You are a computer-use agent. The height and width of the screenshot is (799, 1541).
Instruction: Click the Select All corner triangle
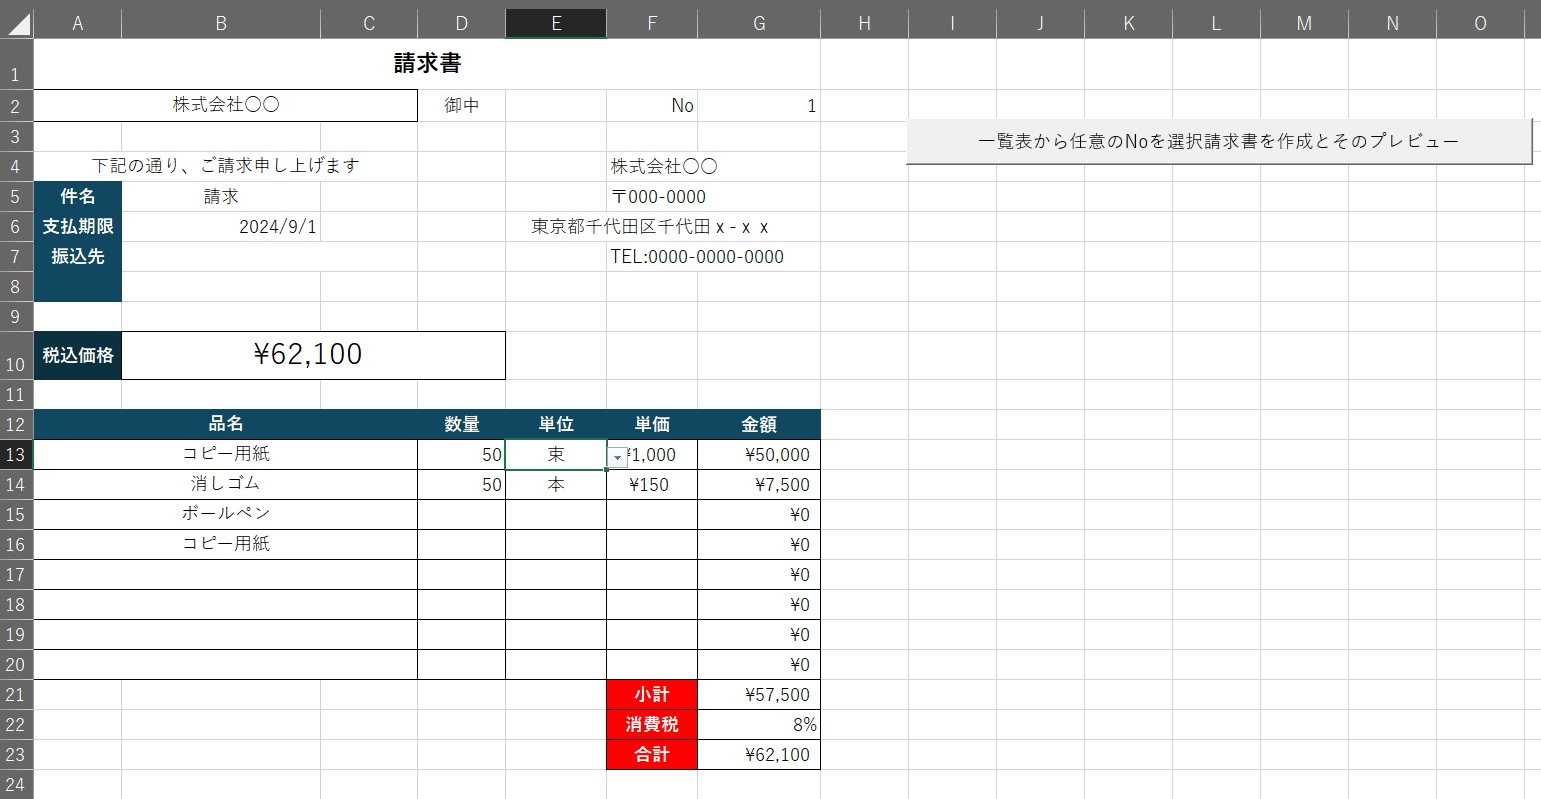[x=18, y=24]
